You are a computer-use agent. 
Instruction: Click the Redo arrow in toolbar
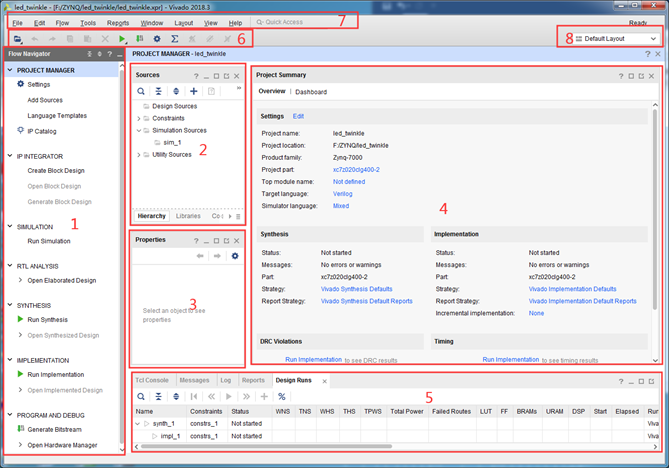52,39
